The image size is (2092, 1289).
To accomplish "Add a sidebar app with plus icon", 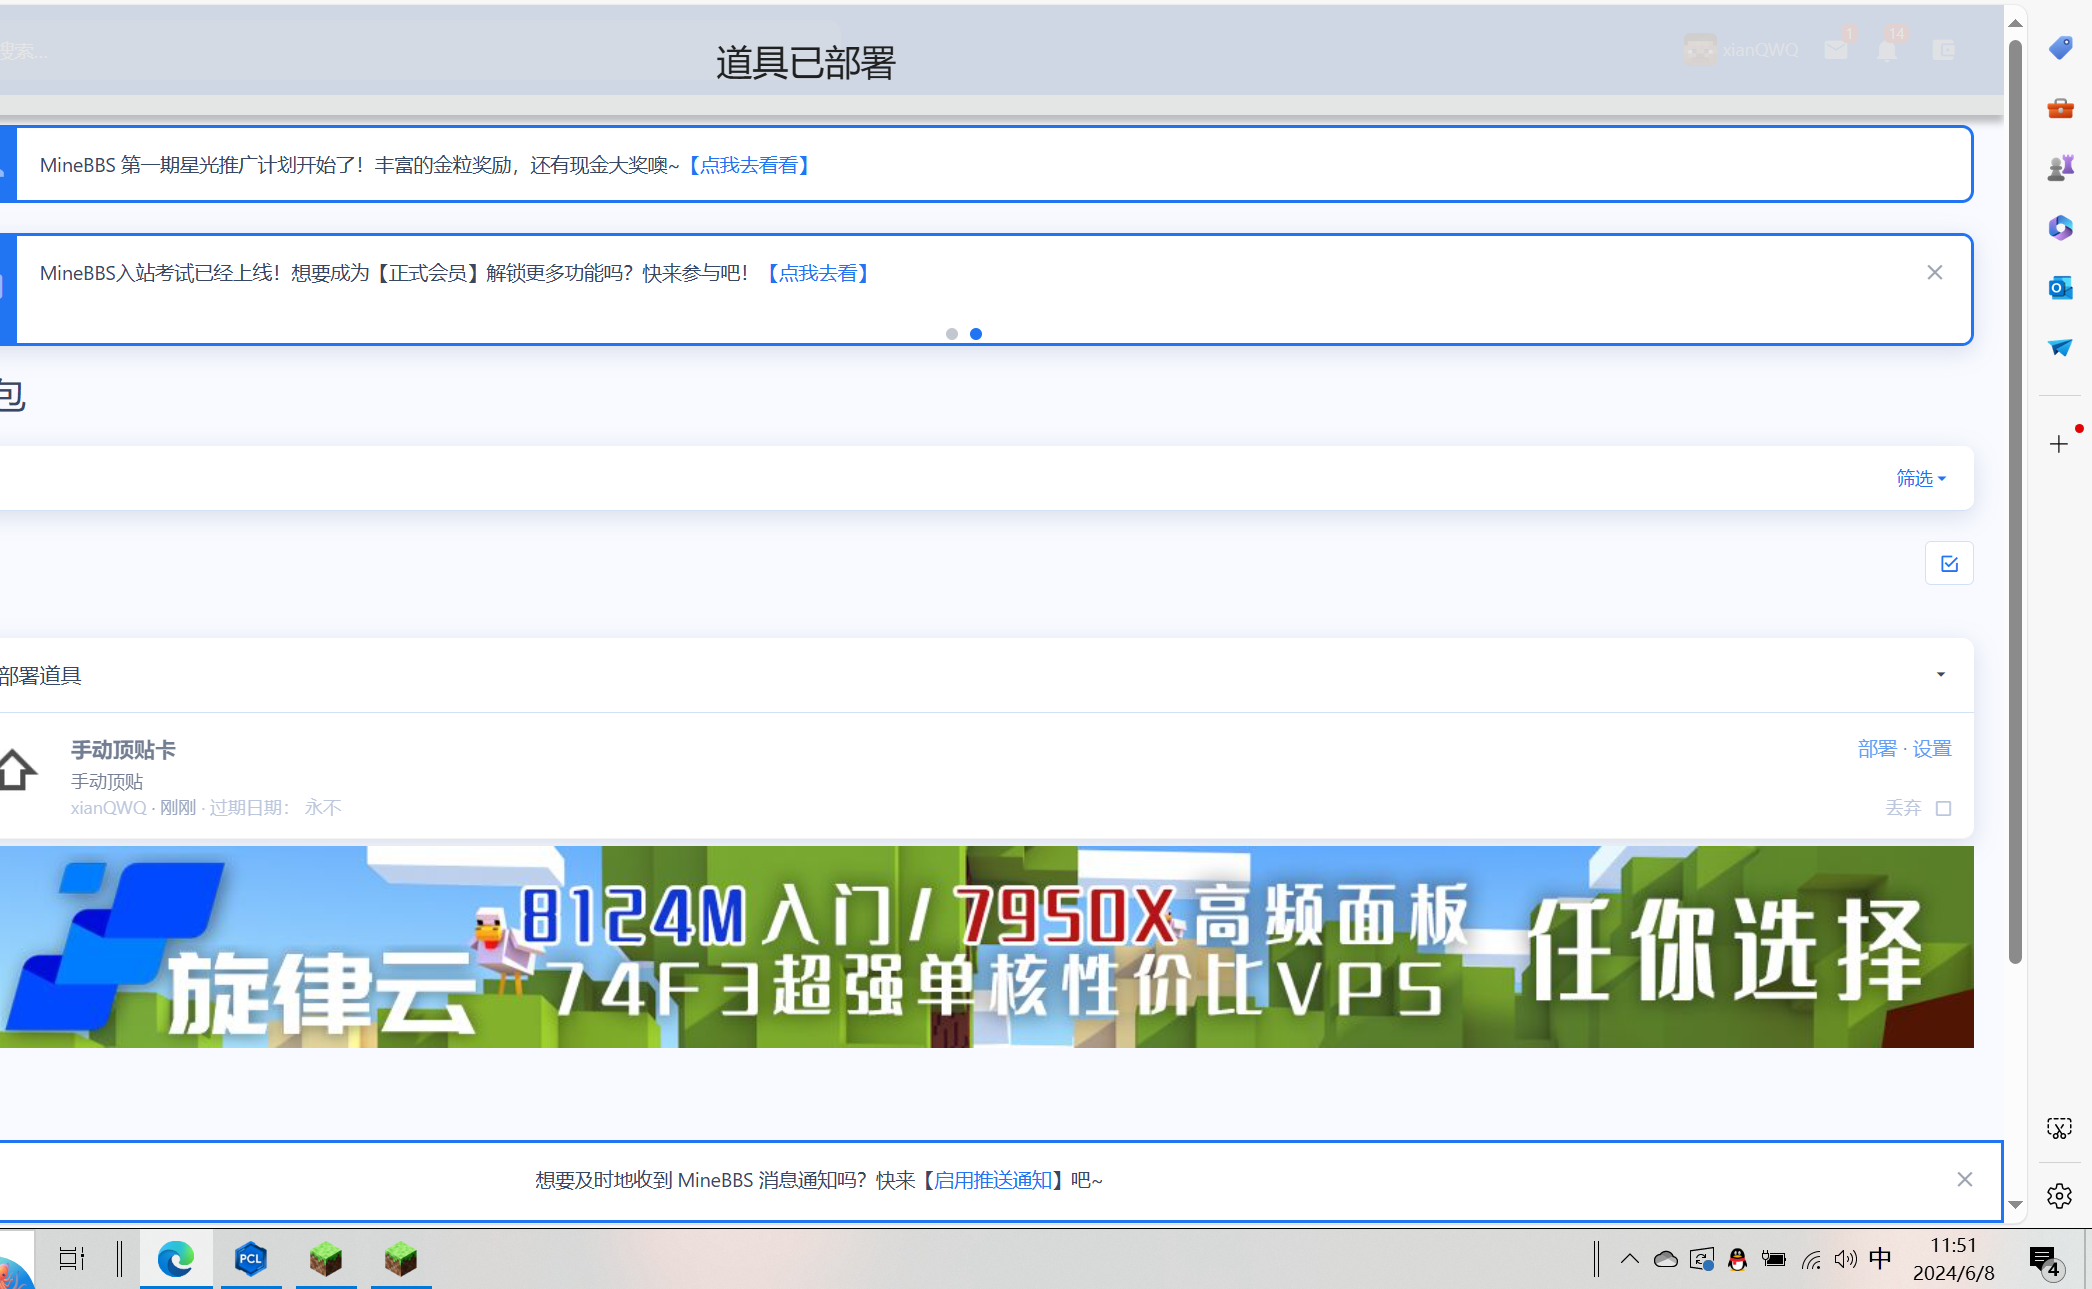I will pos(2058,444).
